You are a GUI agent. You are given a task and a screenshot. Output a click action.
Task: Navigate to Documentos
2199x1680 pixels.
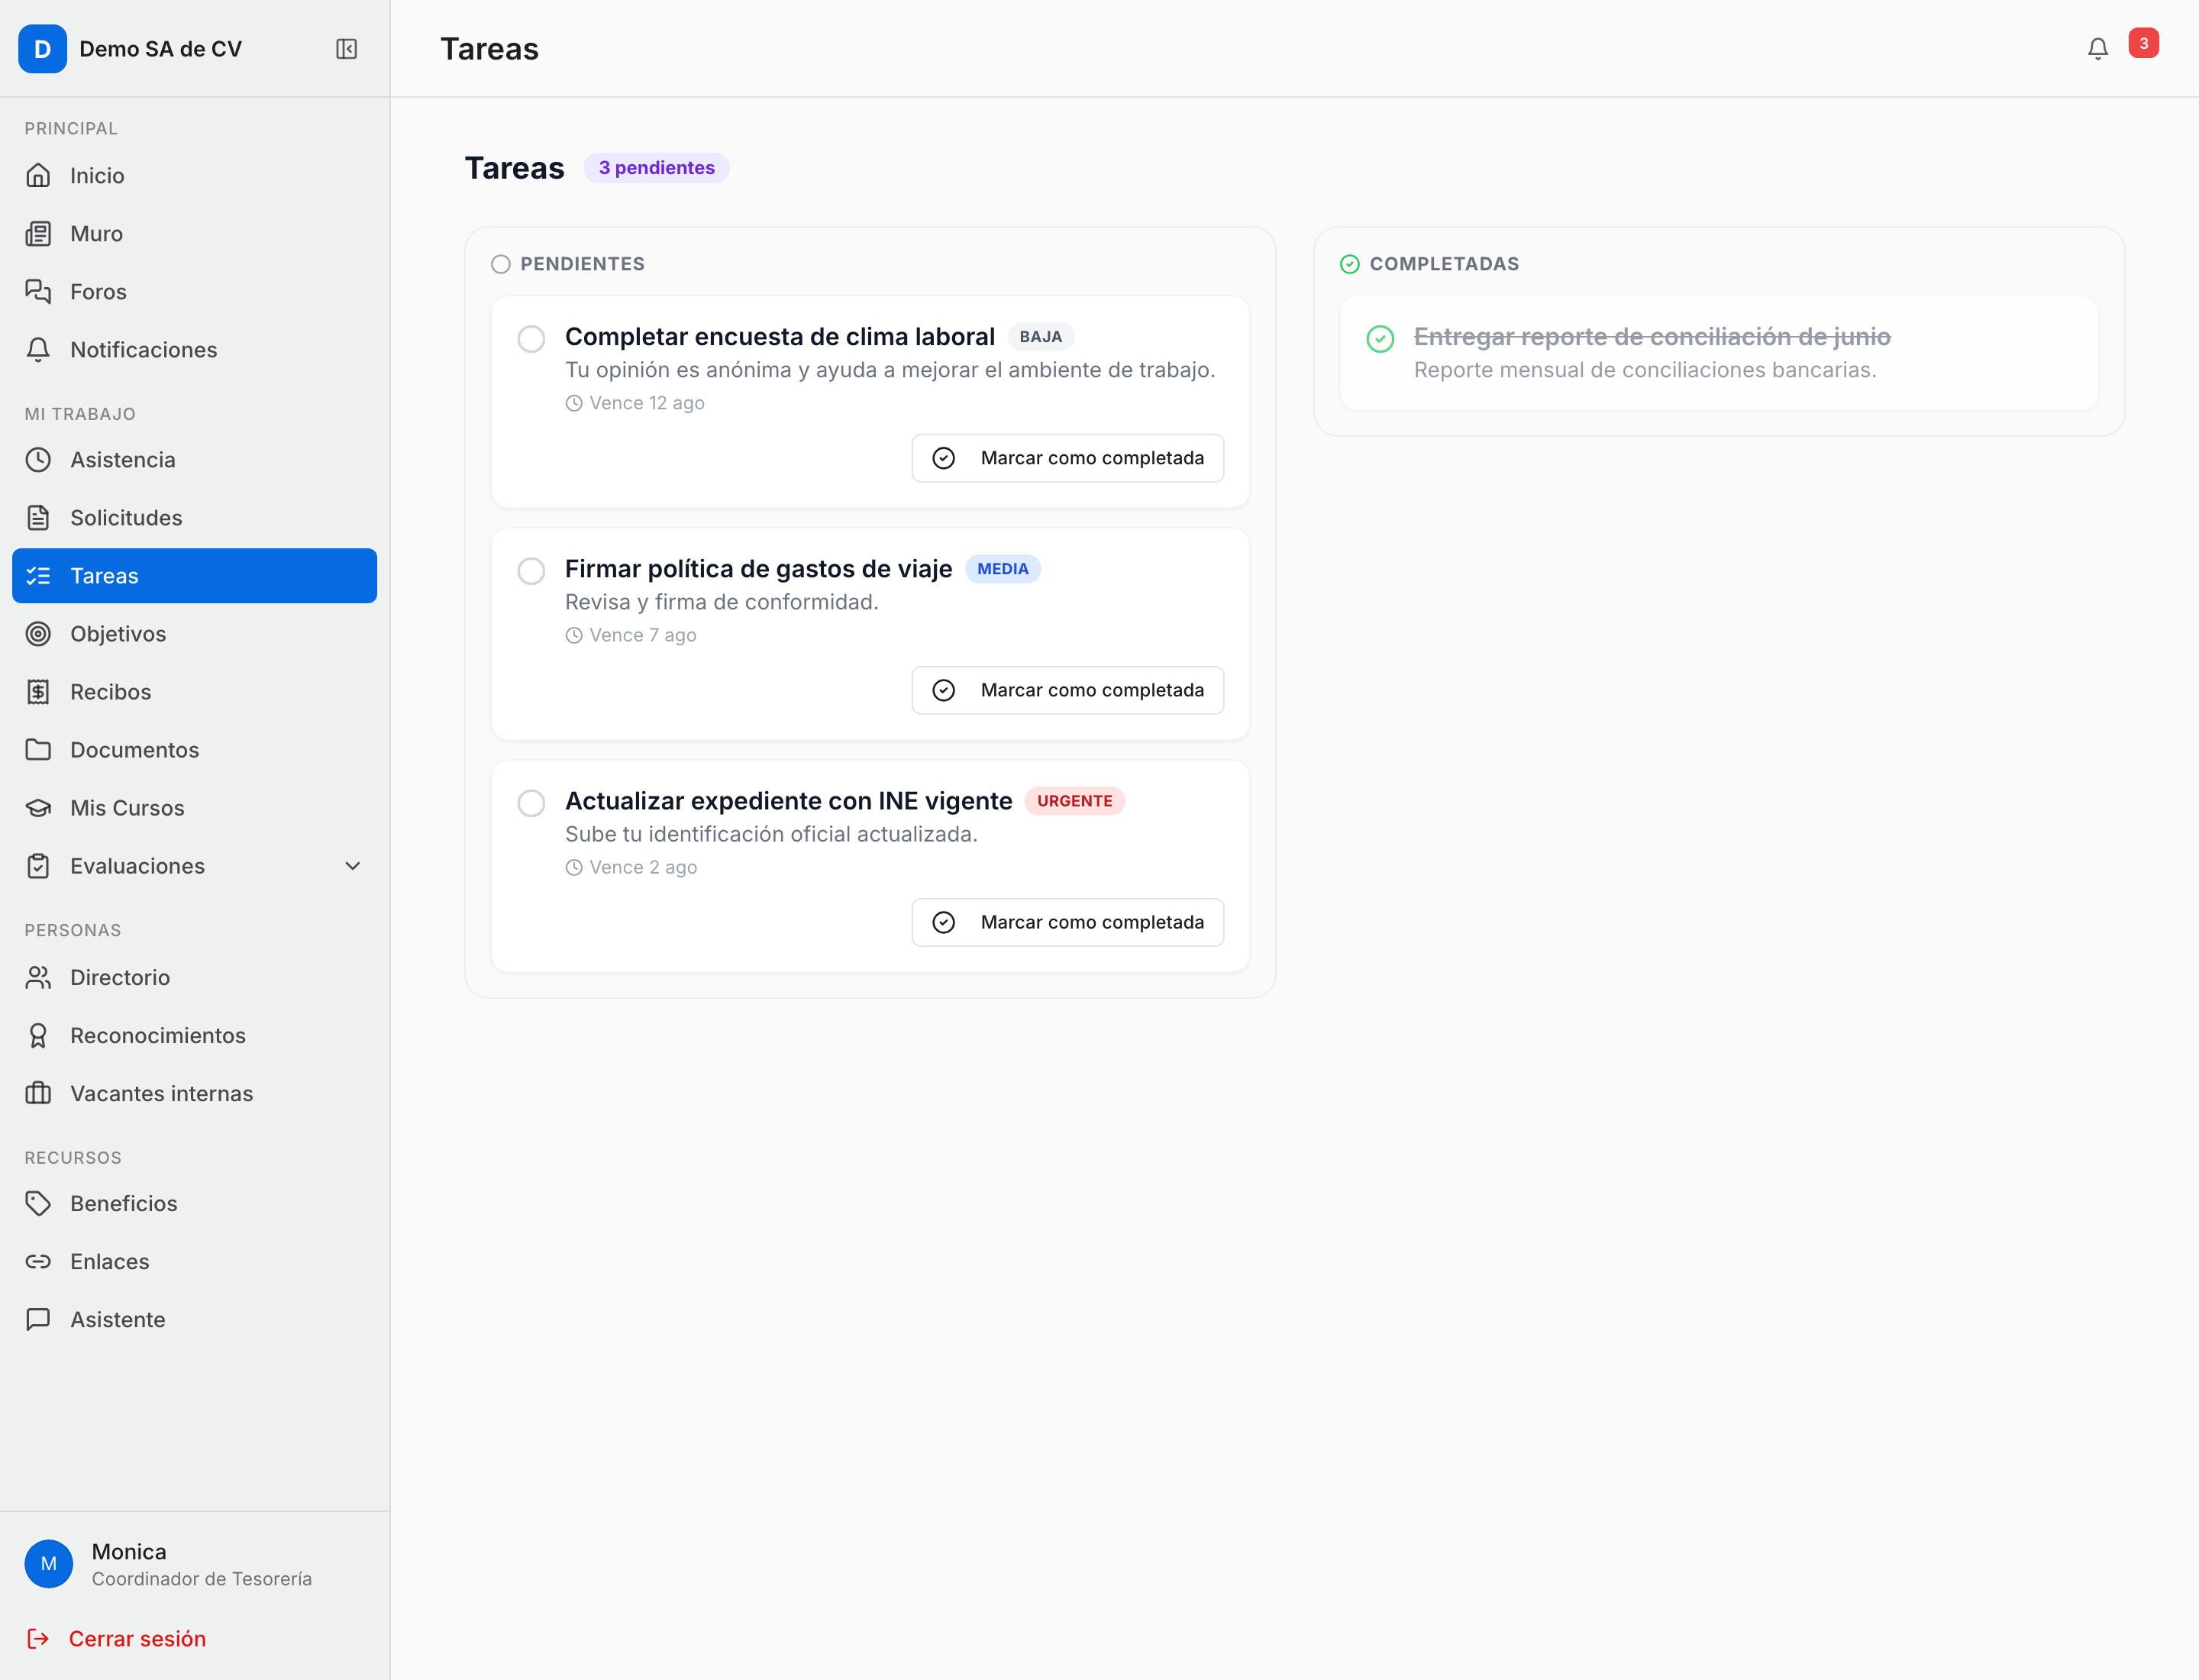click(x=194, y=750)
